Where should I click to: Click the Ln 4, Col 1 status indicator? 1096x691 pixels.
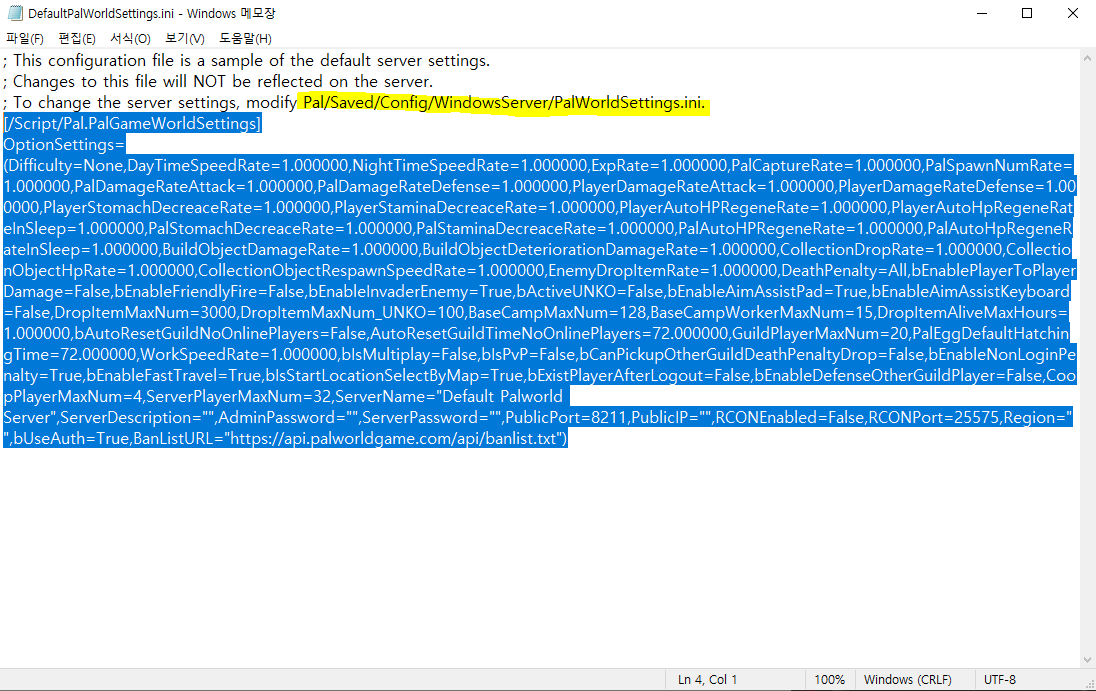click(707, 679)
